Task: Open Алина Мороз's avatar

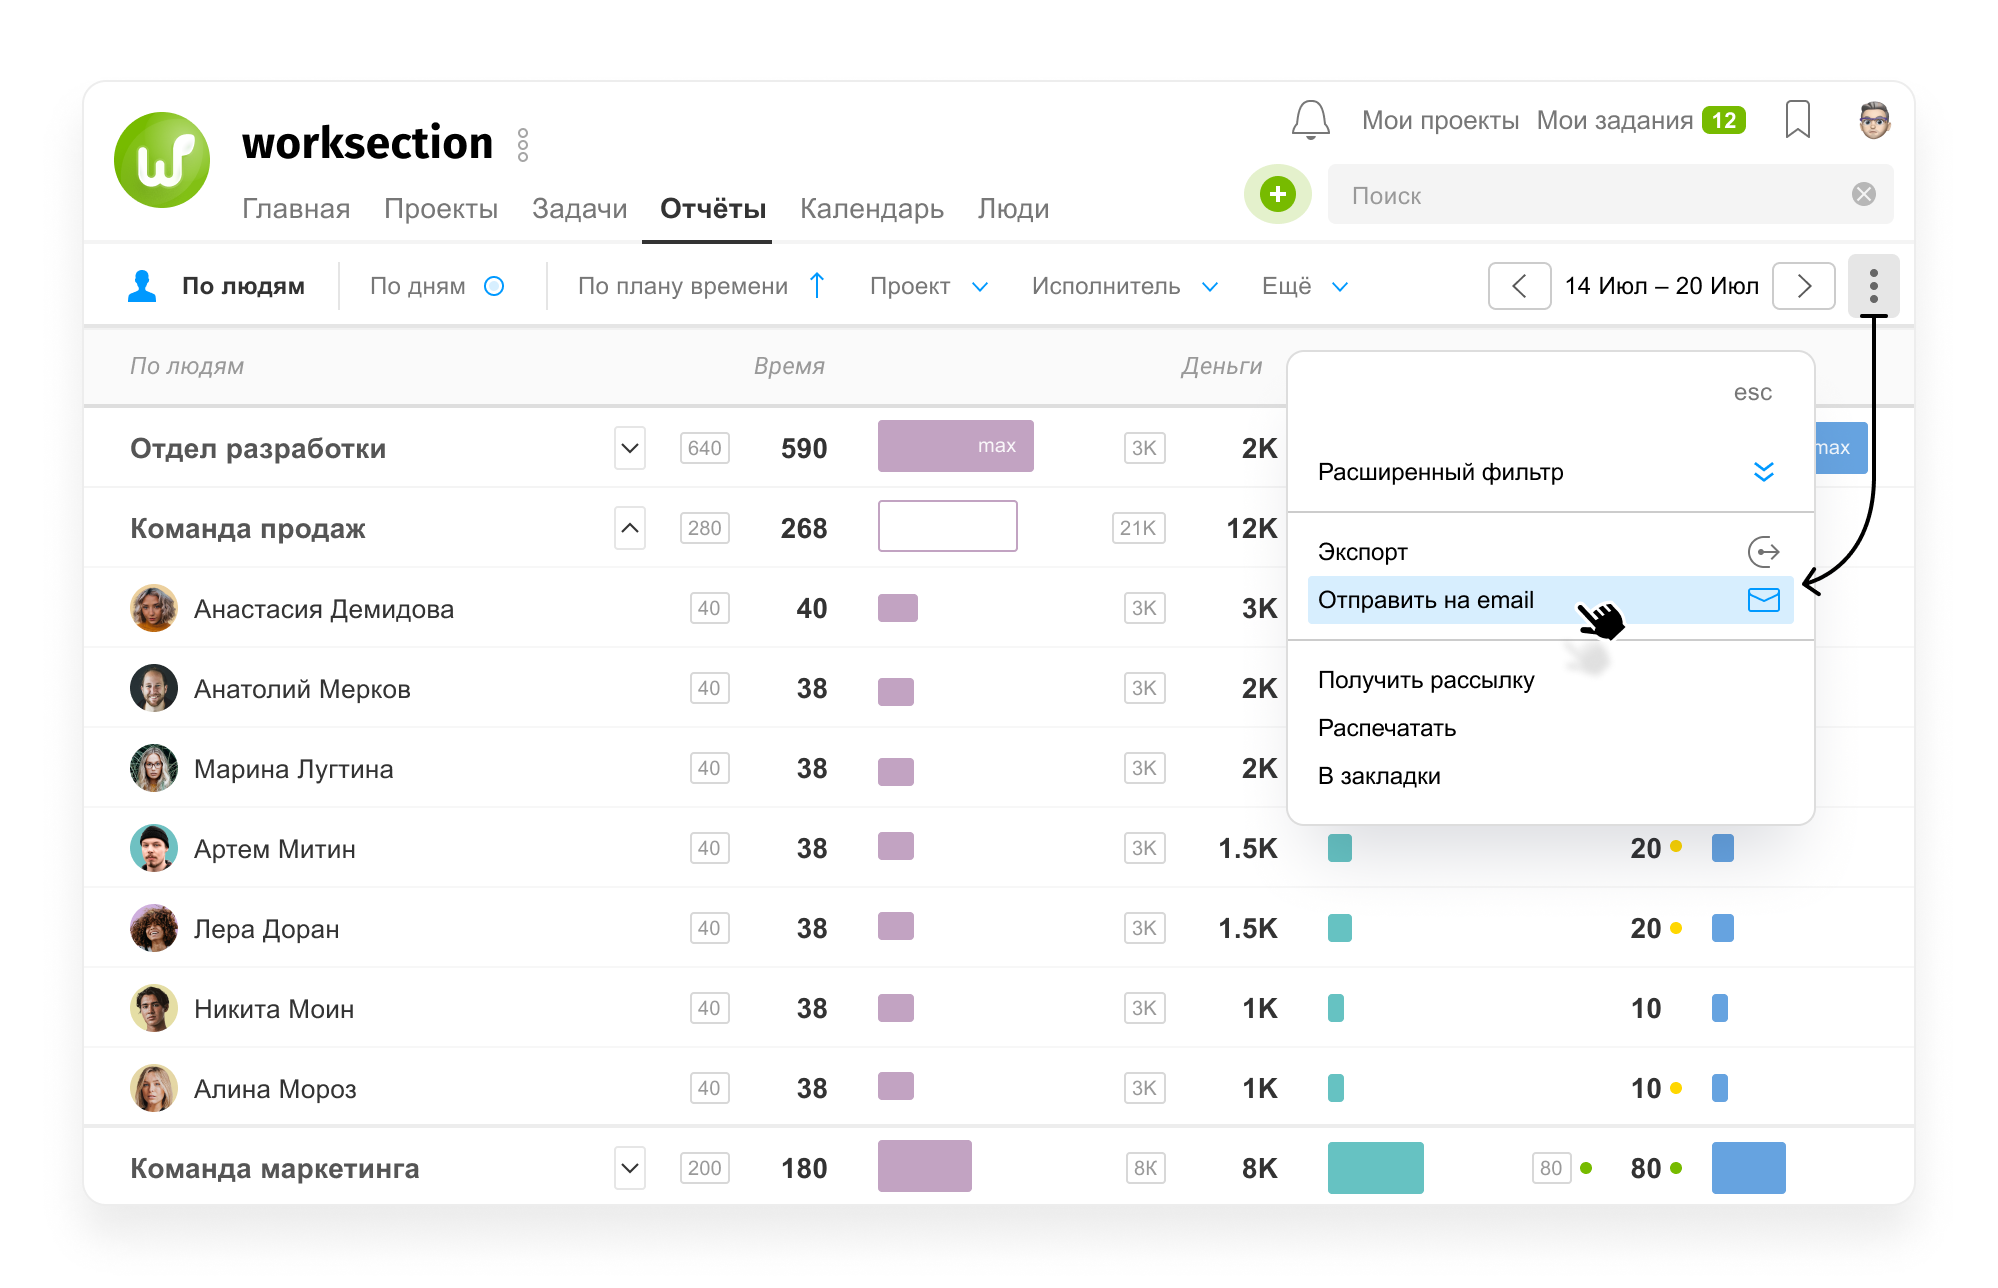Action: pos(154,1088)
